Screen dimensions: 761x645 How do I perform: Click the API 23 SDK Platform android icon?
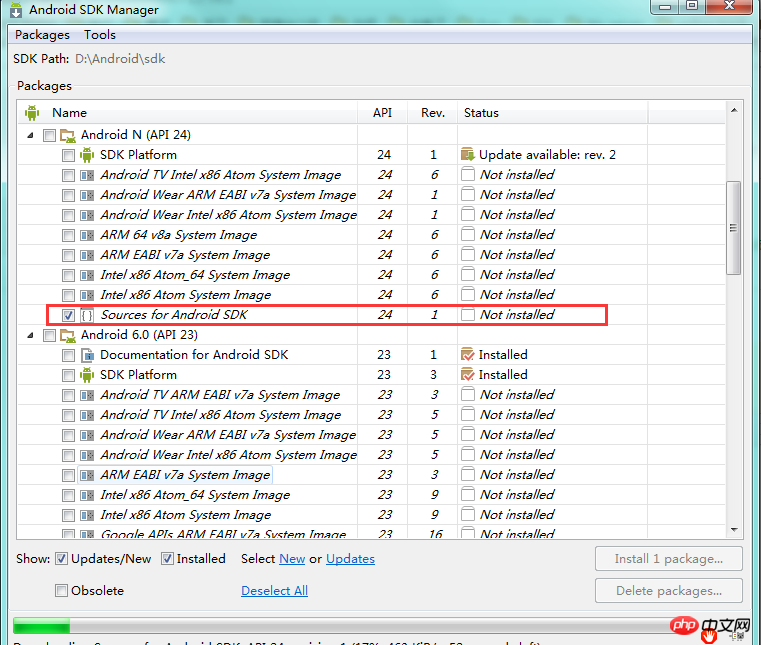click(x=87, y=375)
